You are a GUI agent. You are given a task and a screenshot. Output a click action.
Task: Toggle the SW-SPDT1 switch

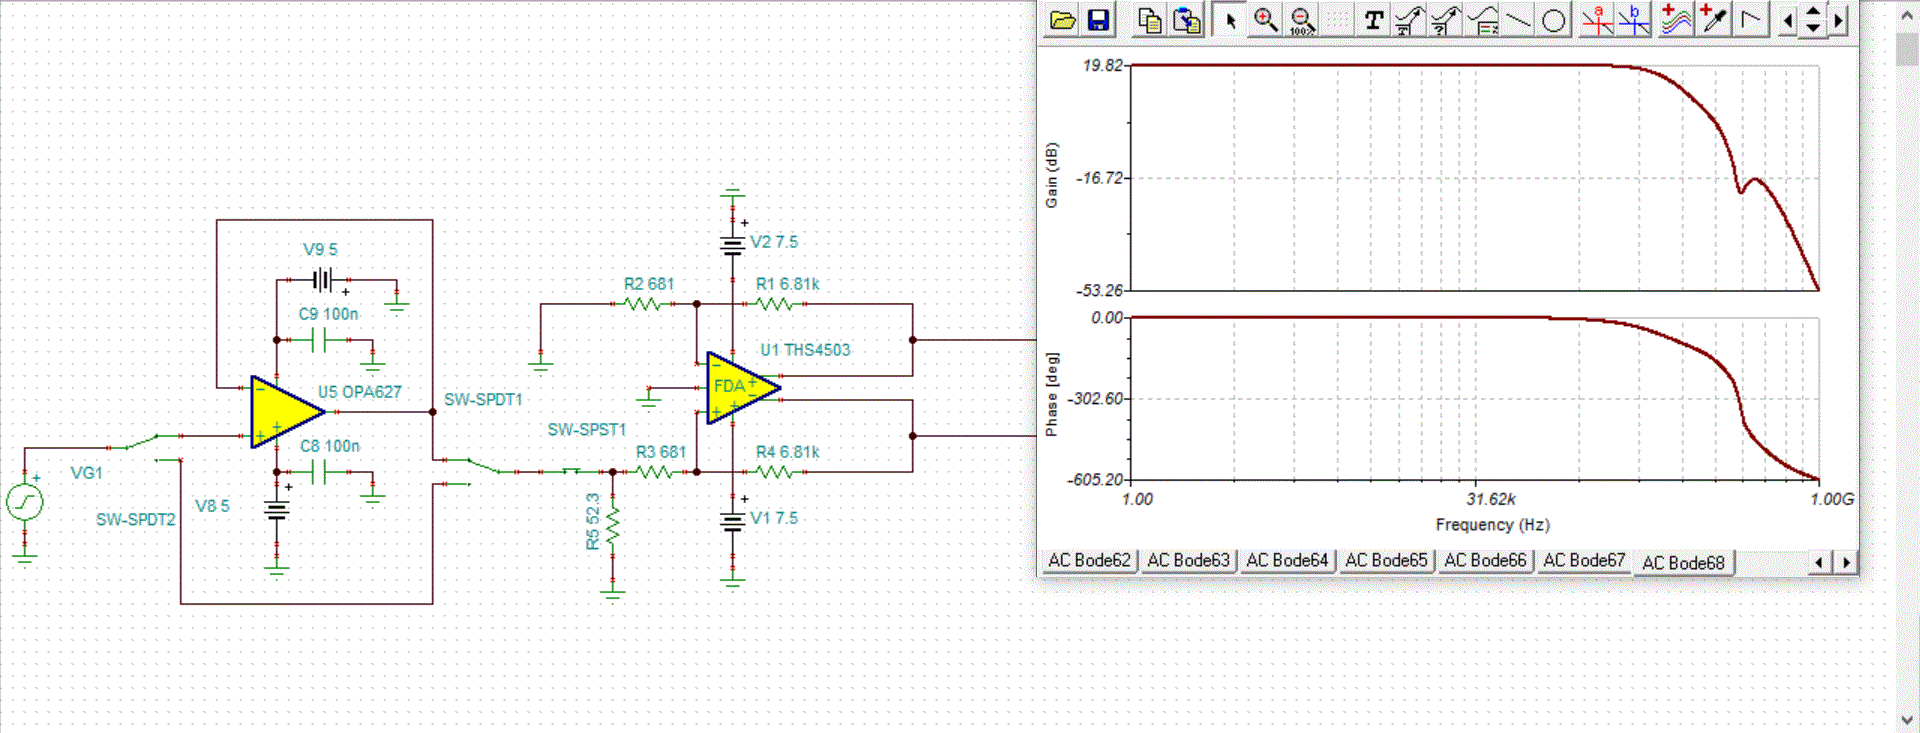(x=468, y=470)
